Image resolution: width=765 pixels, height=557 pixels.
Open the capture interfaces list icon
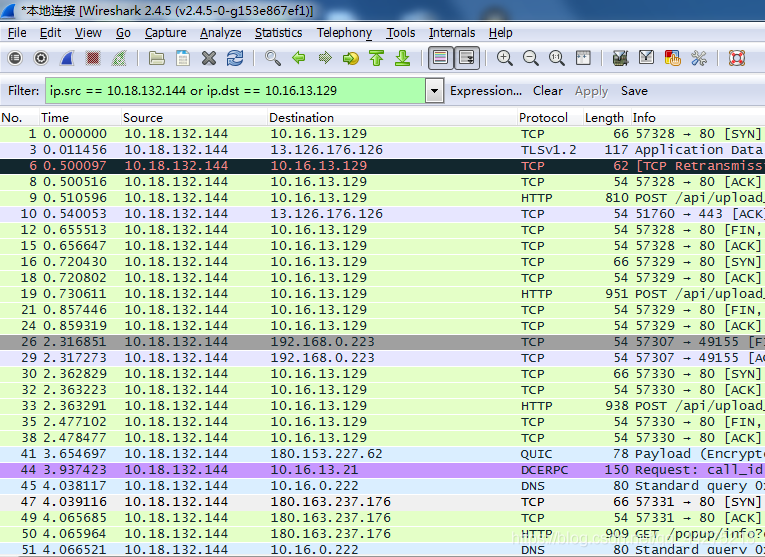tap(15, 59)
